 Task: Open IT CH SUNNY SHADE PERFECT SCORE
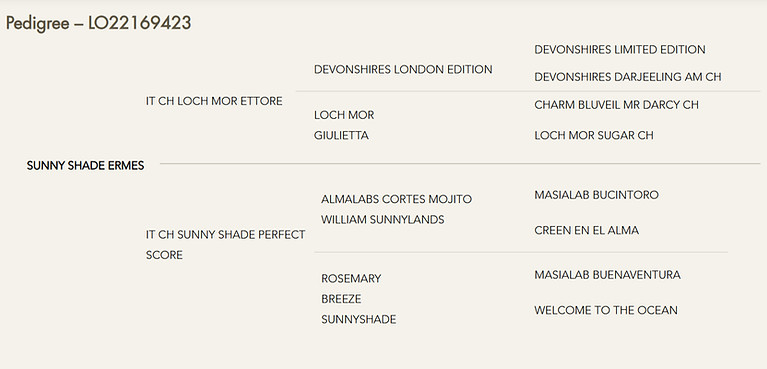(226, 245)
